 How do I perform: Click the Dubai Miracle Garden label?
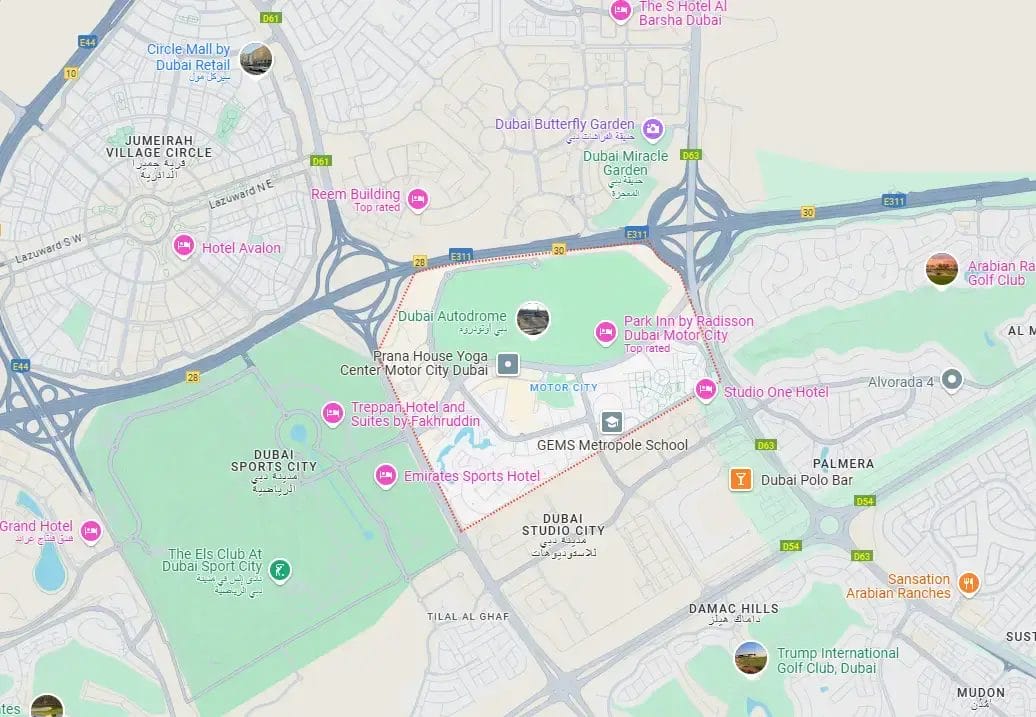[625, 163]
